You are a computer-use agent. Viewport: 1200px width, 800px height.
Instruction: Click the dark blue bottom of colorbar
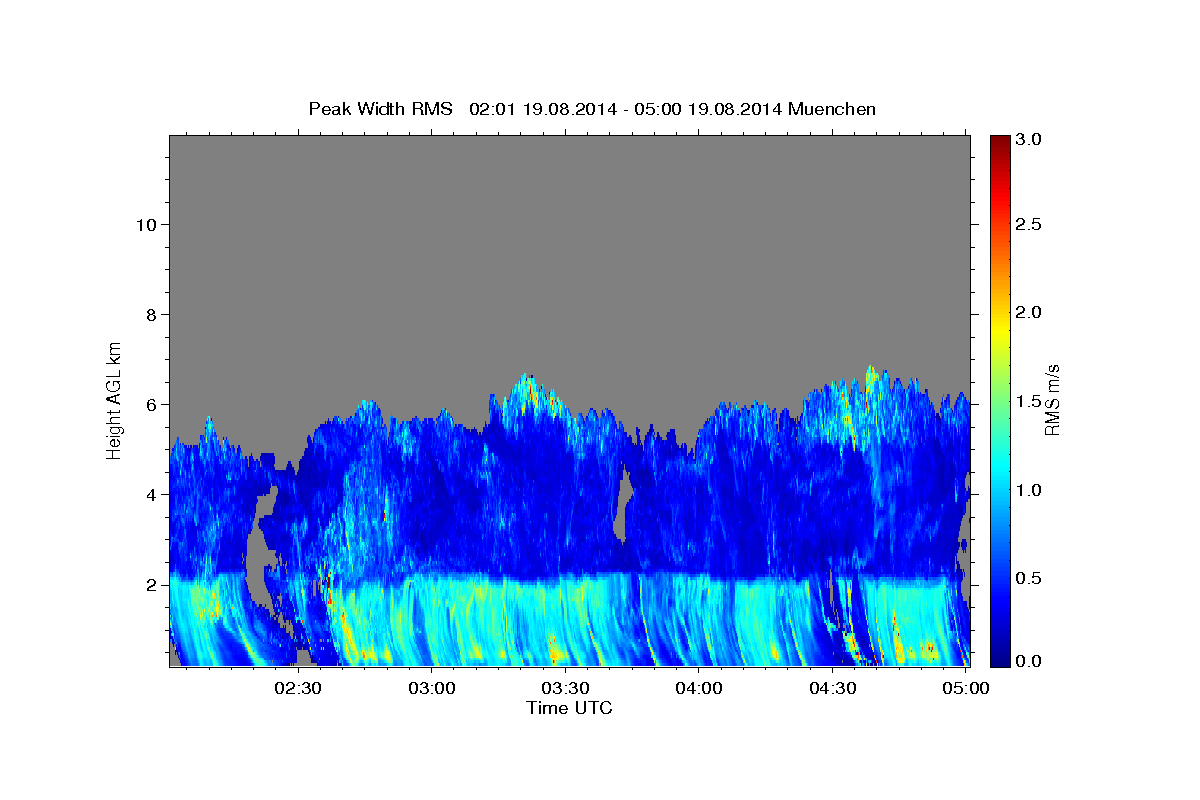coord(999,659)
